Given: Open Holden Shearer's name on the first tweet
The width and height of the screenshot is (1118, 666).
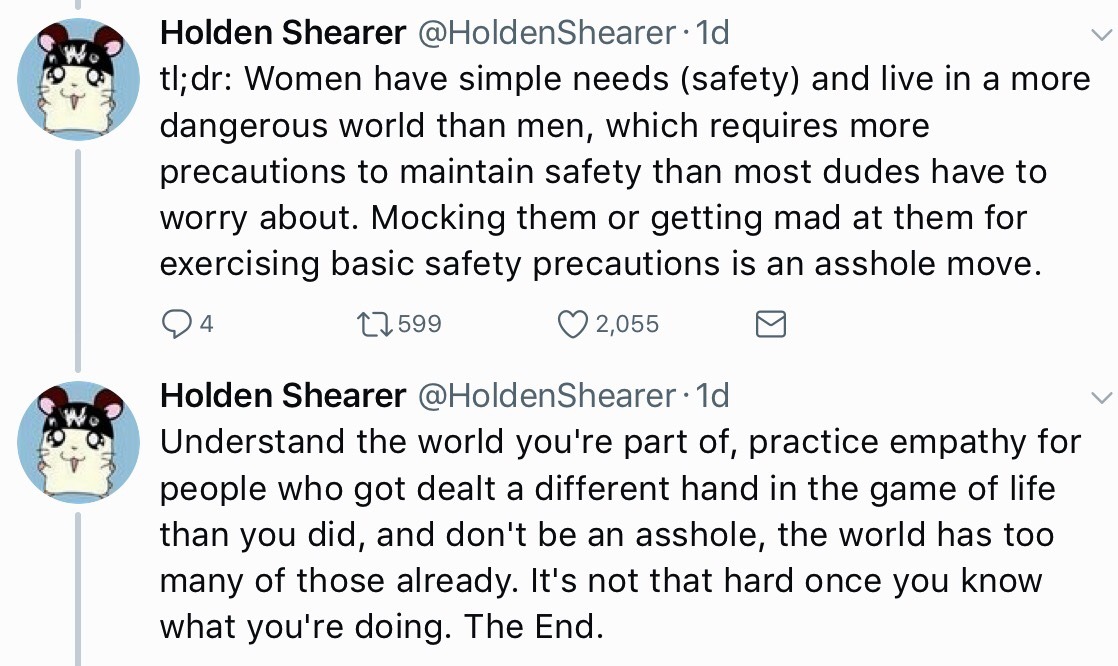Looking at the screenshot, I should [283, 34].
